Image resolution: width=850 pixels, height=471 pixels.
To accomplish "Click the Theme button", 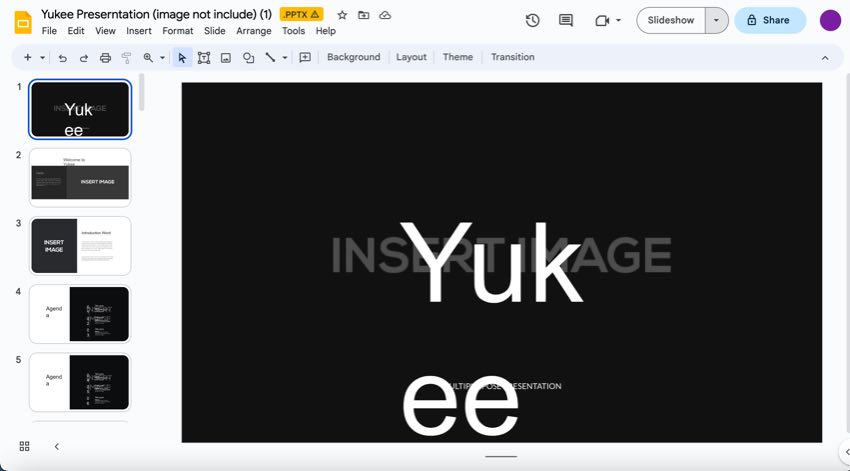I will (458, 57).
